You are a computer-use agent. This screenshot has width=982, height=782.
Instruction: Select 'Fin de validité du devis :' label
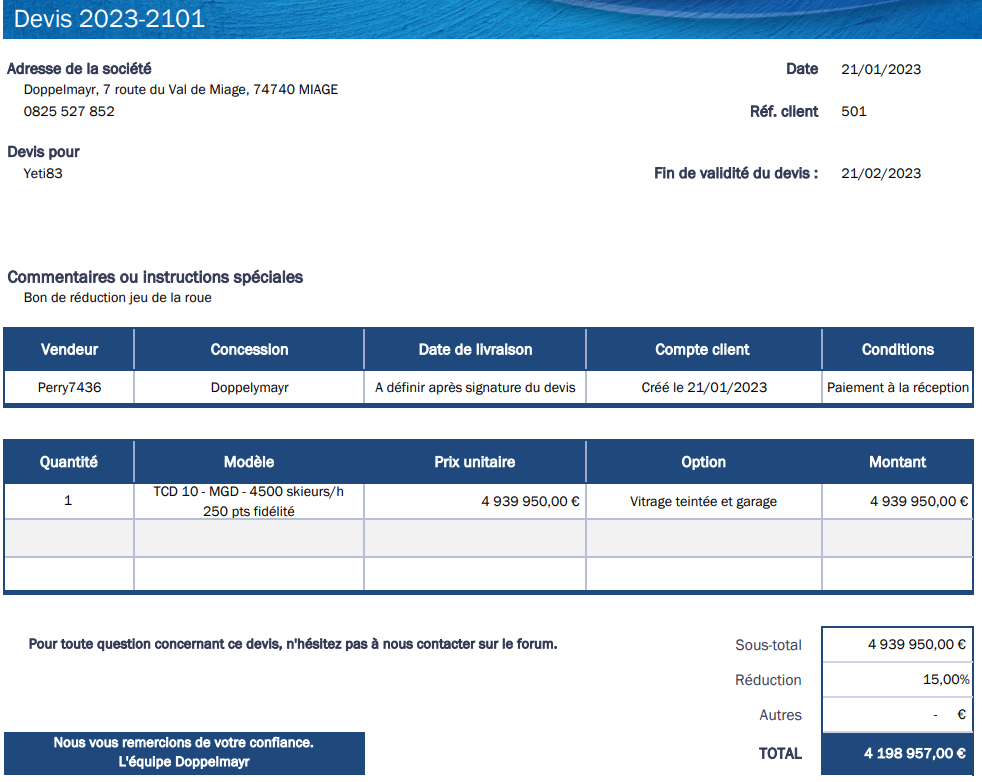coord(736,173)
